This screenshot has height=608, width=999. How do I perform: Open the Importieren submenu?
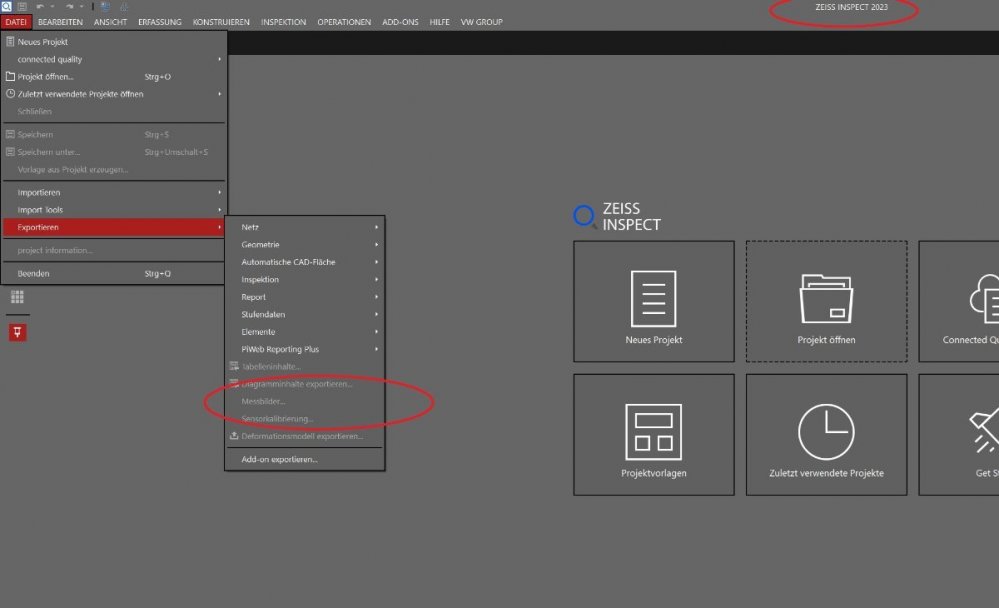coord(113,192)
